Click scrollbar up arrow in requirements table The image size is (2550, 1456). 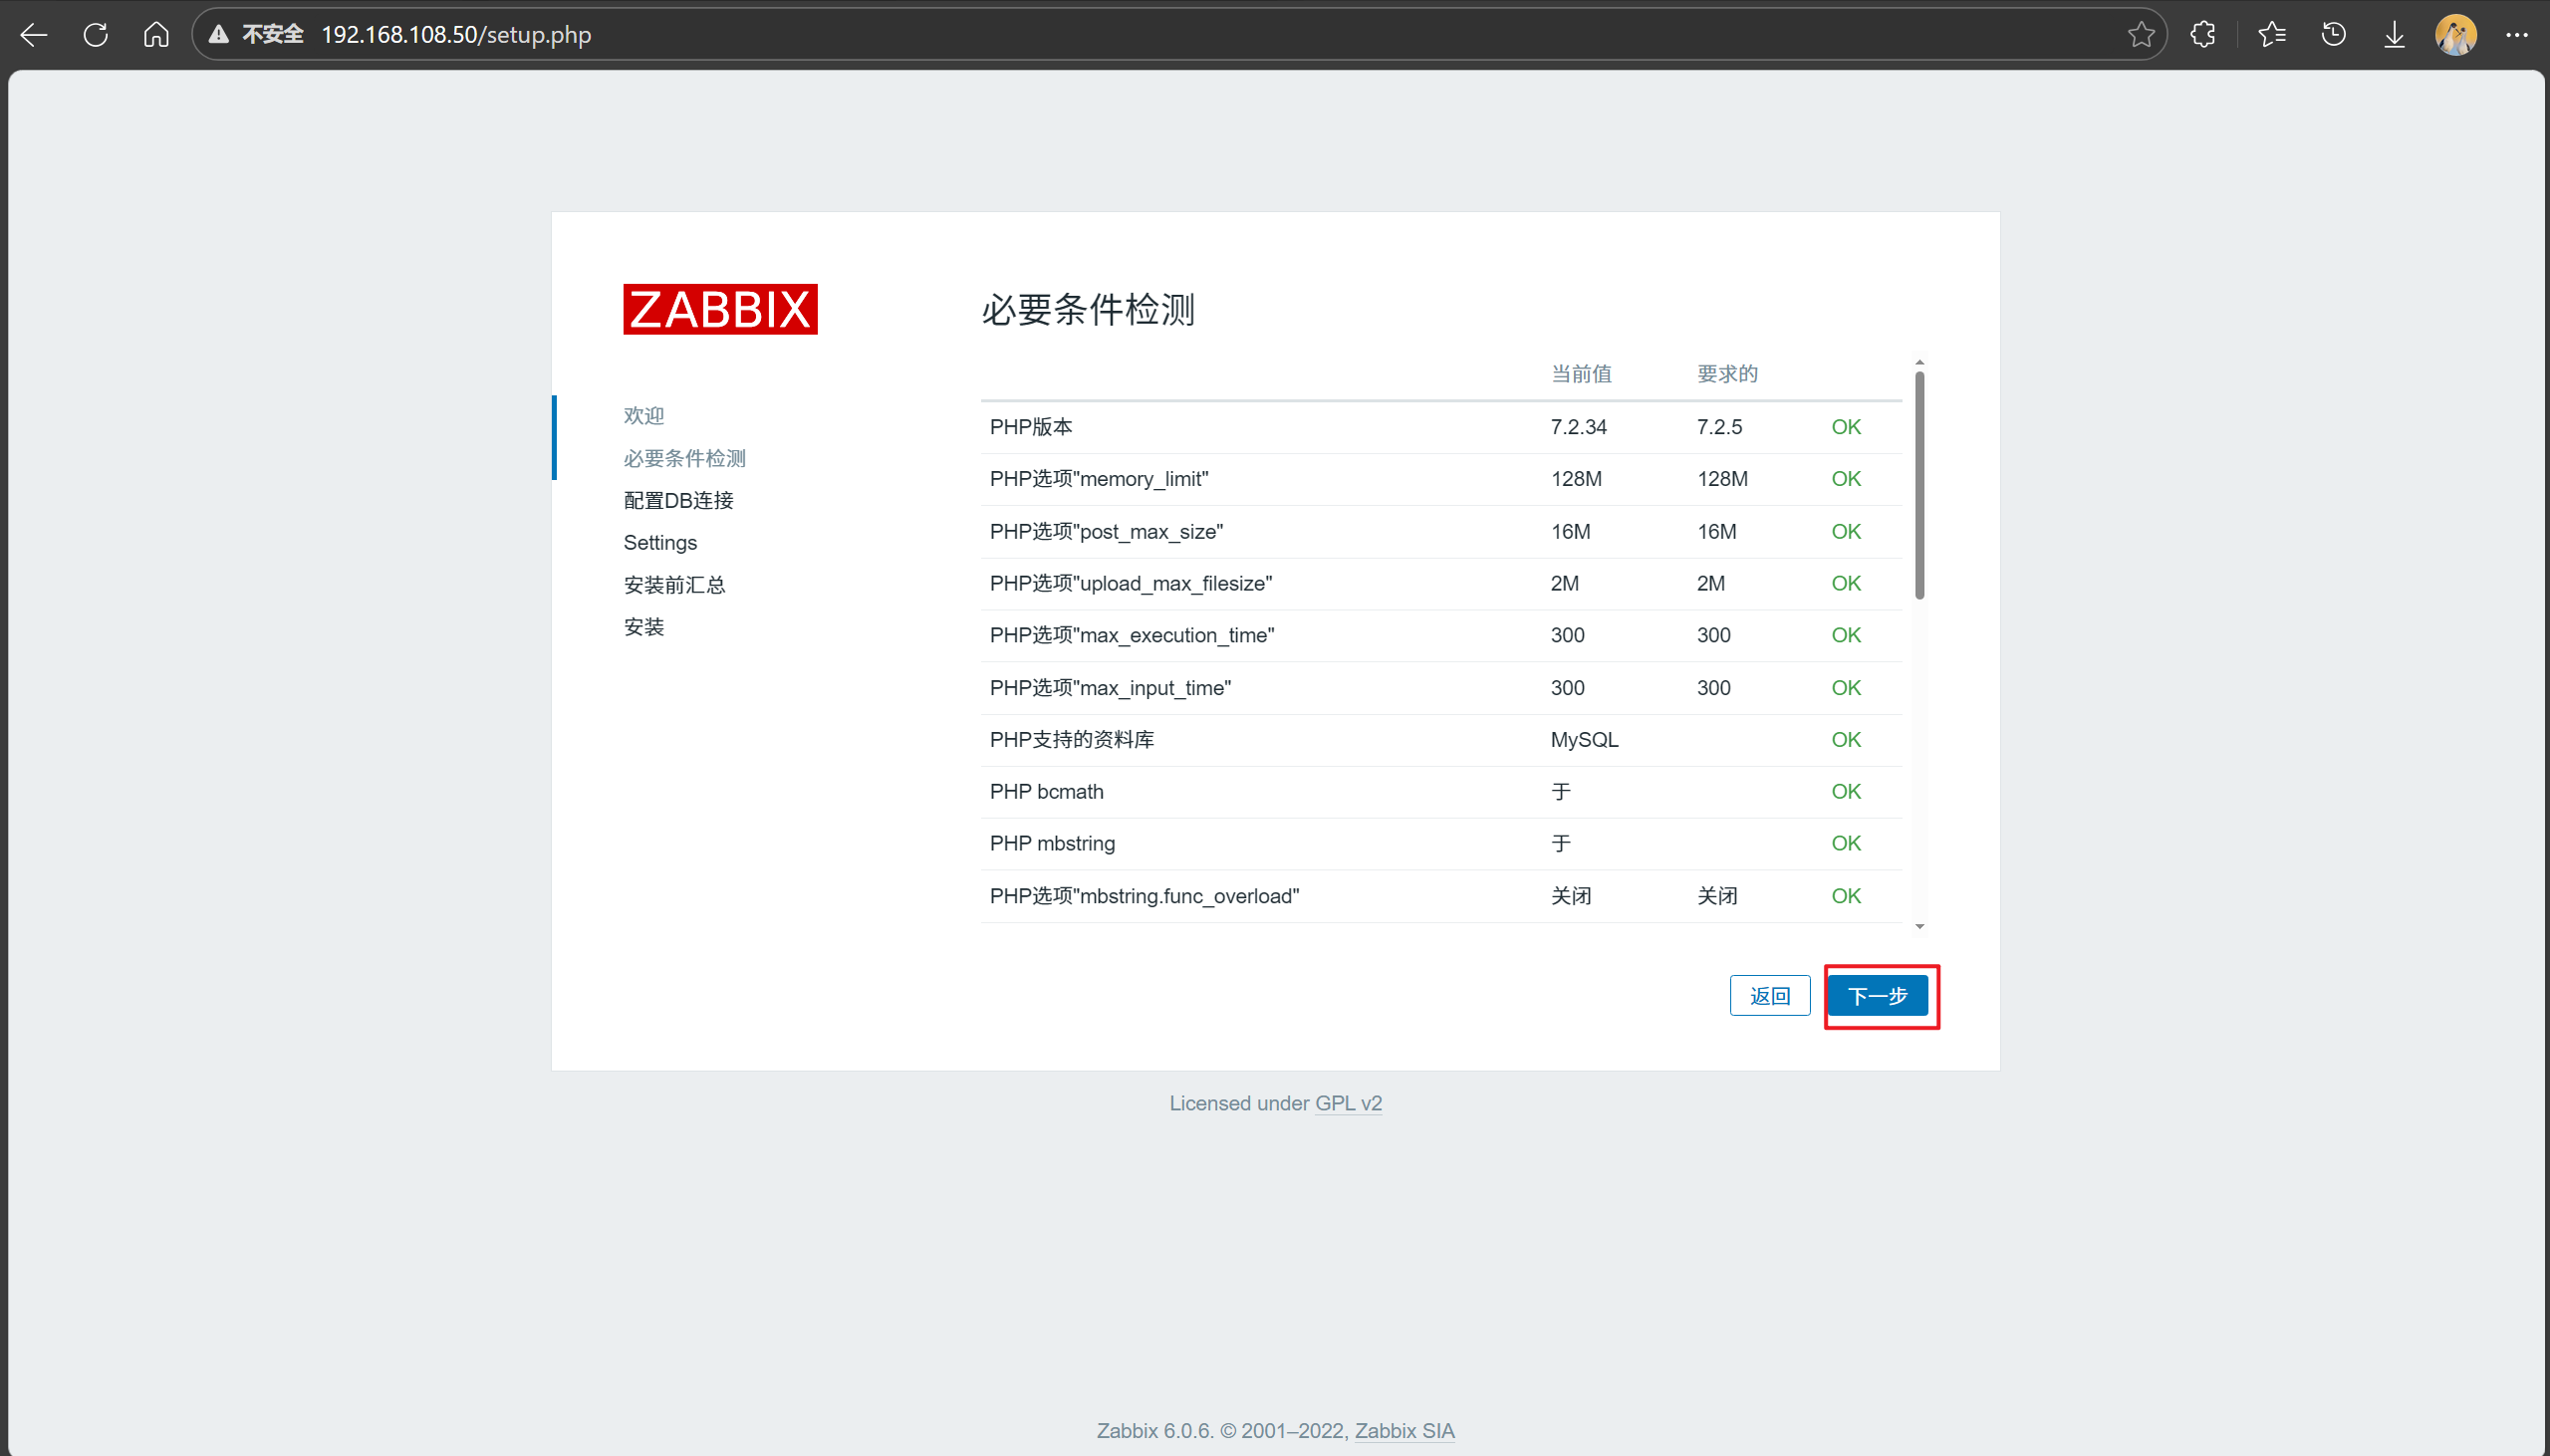pos(1919,362)
